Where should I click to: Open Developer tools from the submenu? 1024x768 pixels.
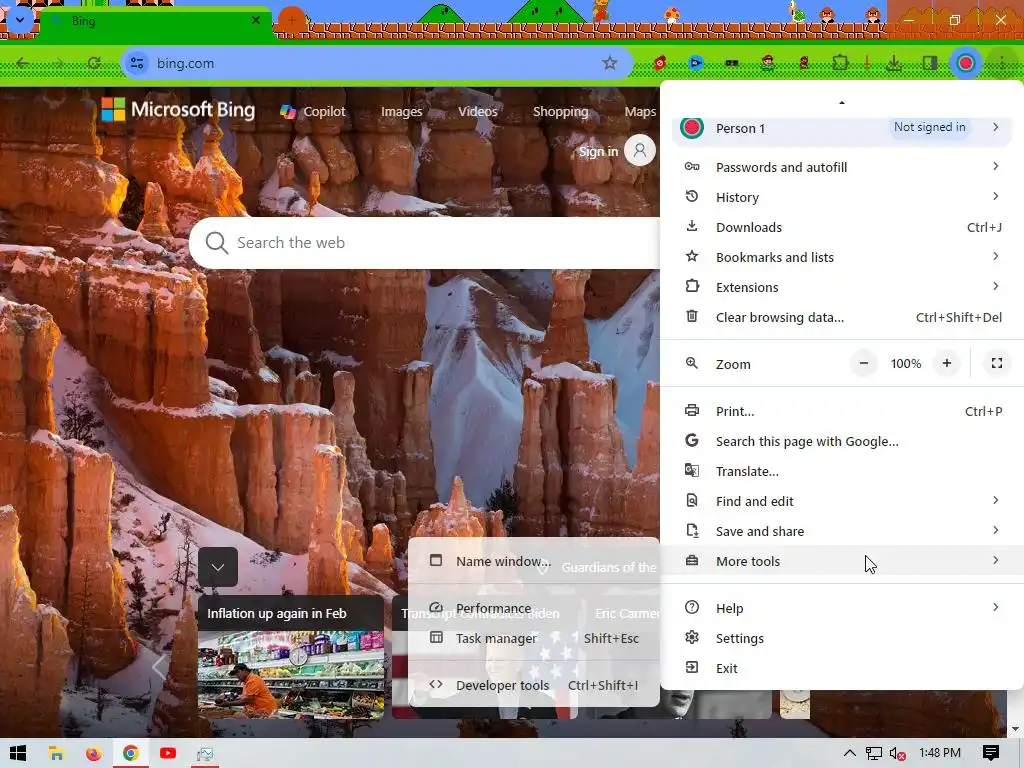tap(534, 686)
